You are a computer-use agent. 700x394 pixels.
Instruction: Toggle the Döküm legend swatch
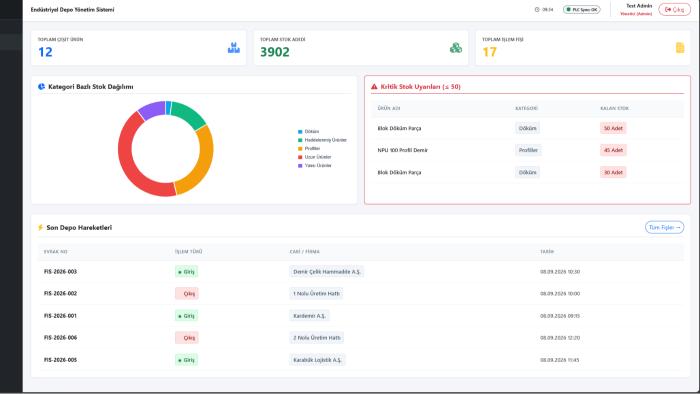point(300,132)
